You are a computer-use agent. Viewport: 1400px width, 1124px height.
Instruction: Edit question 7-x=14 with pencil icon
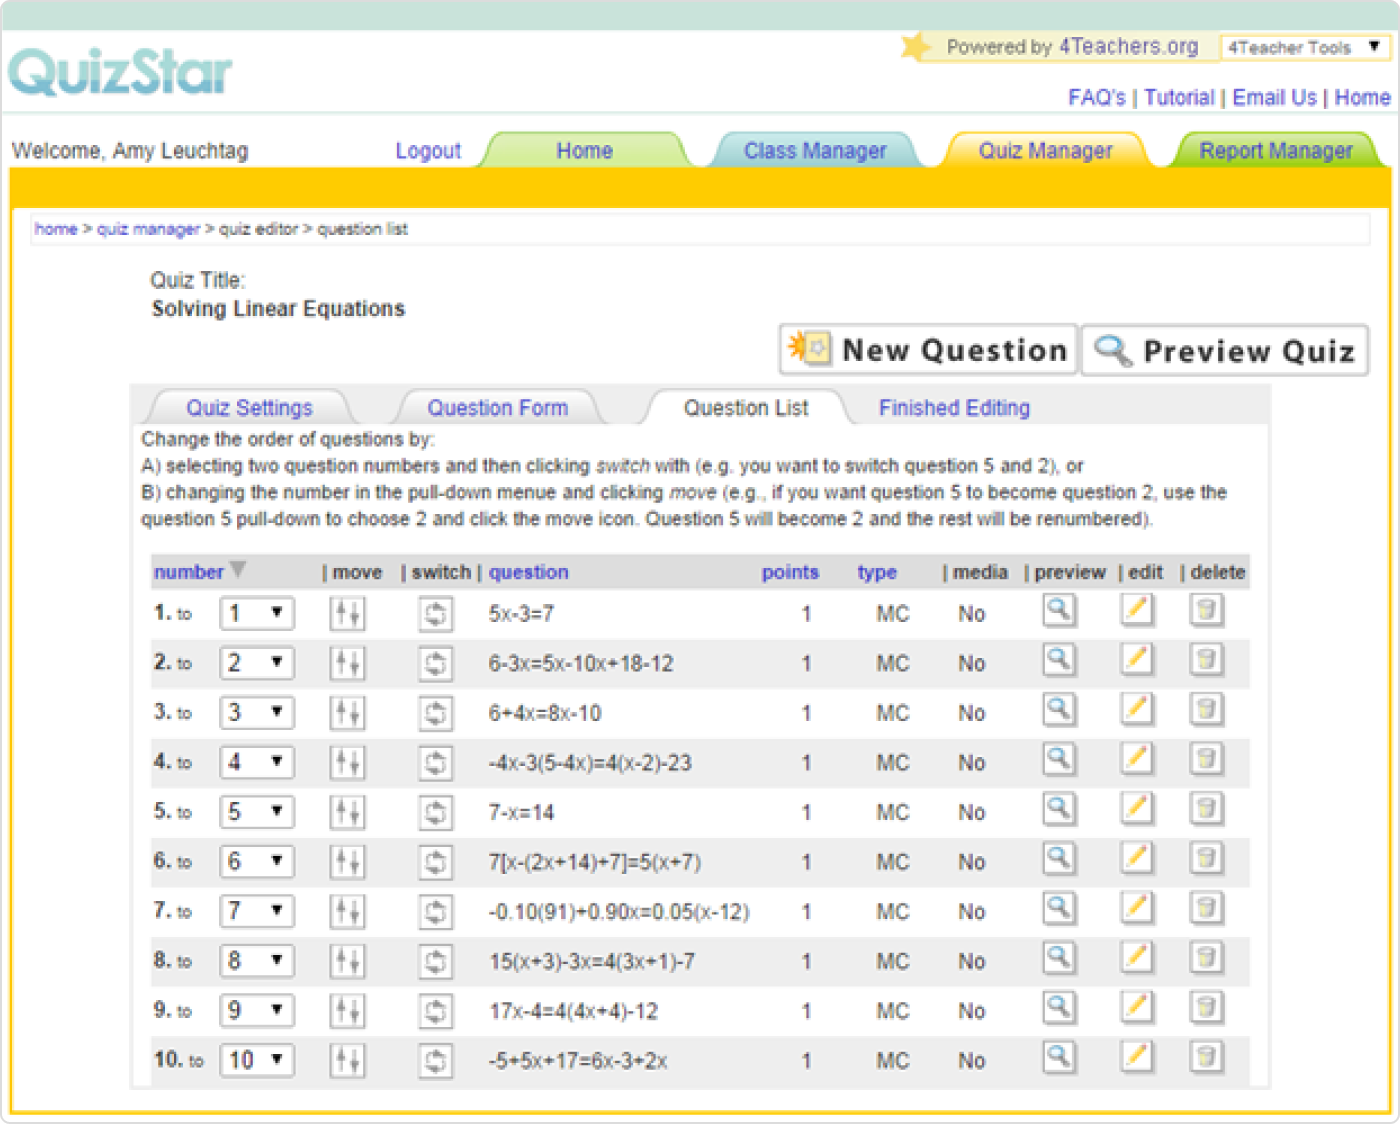[1136, 809]
